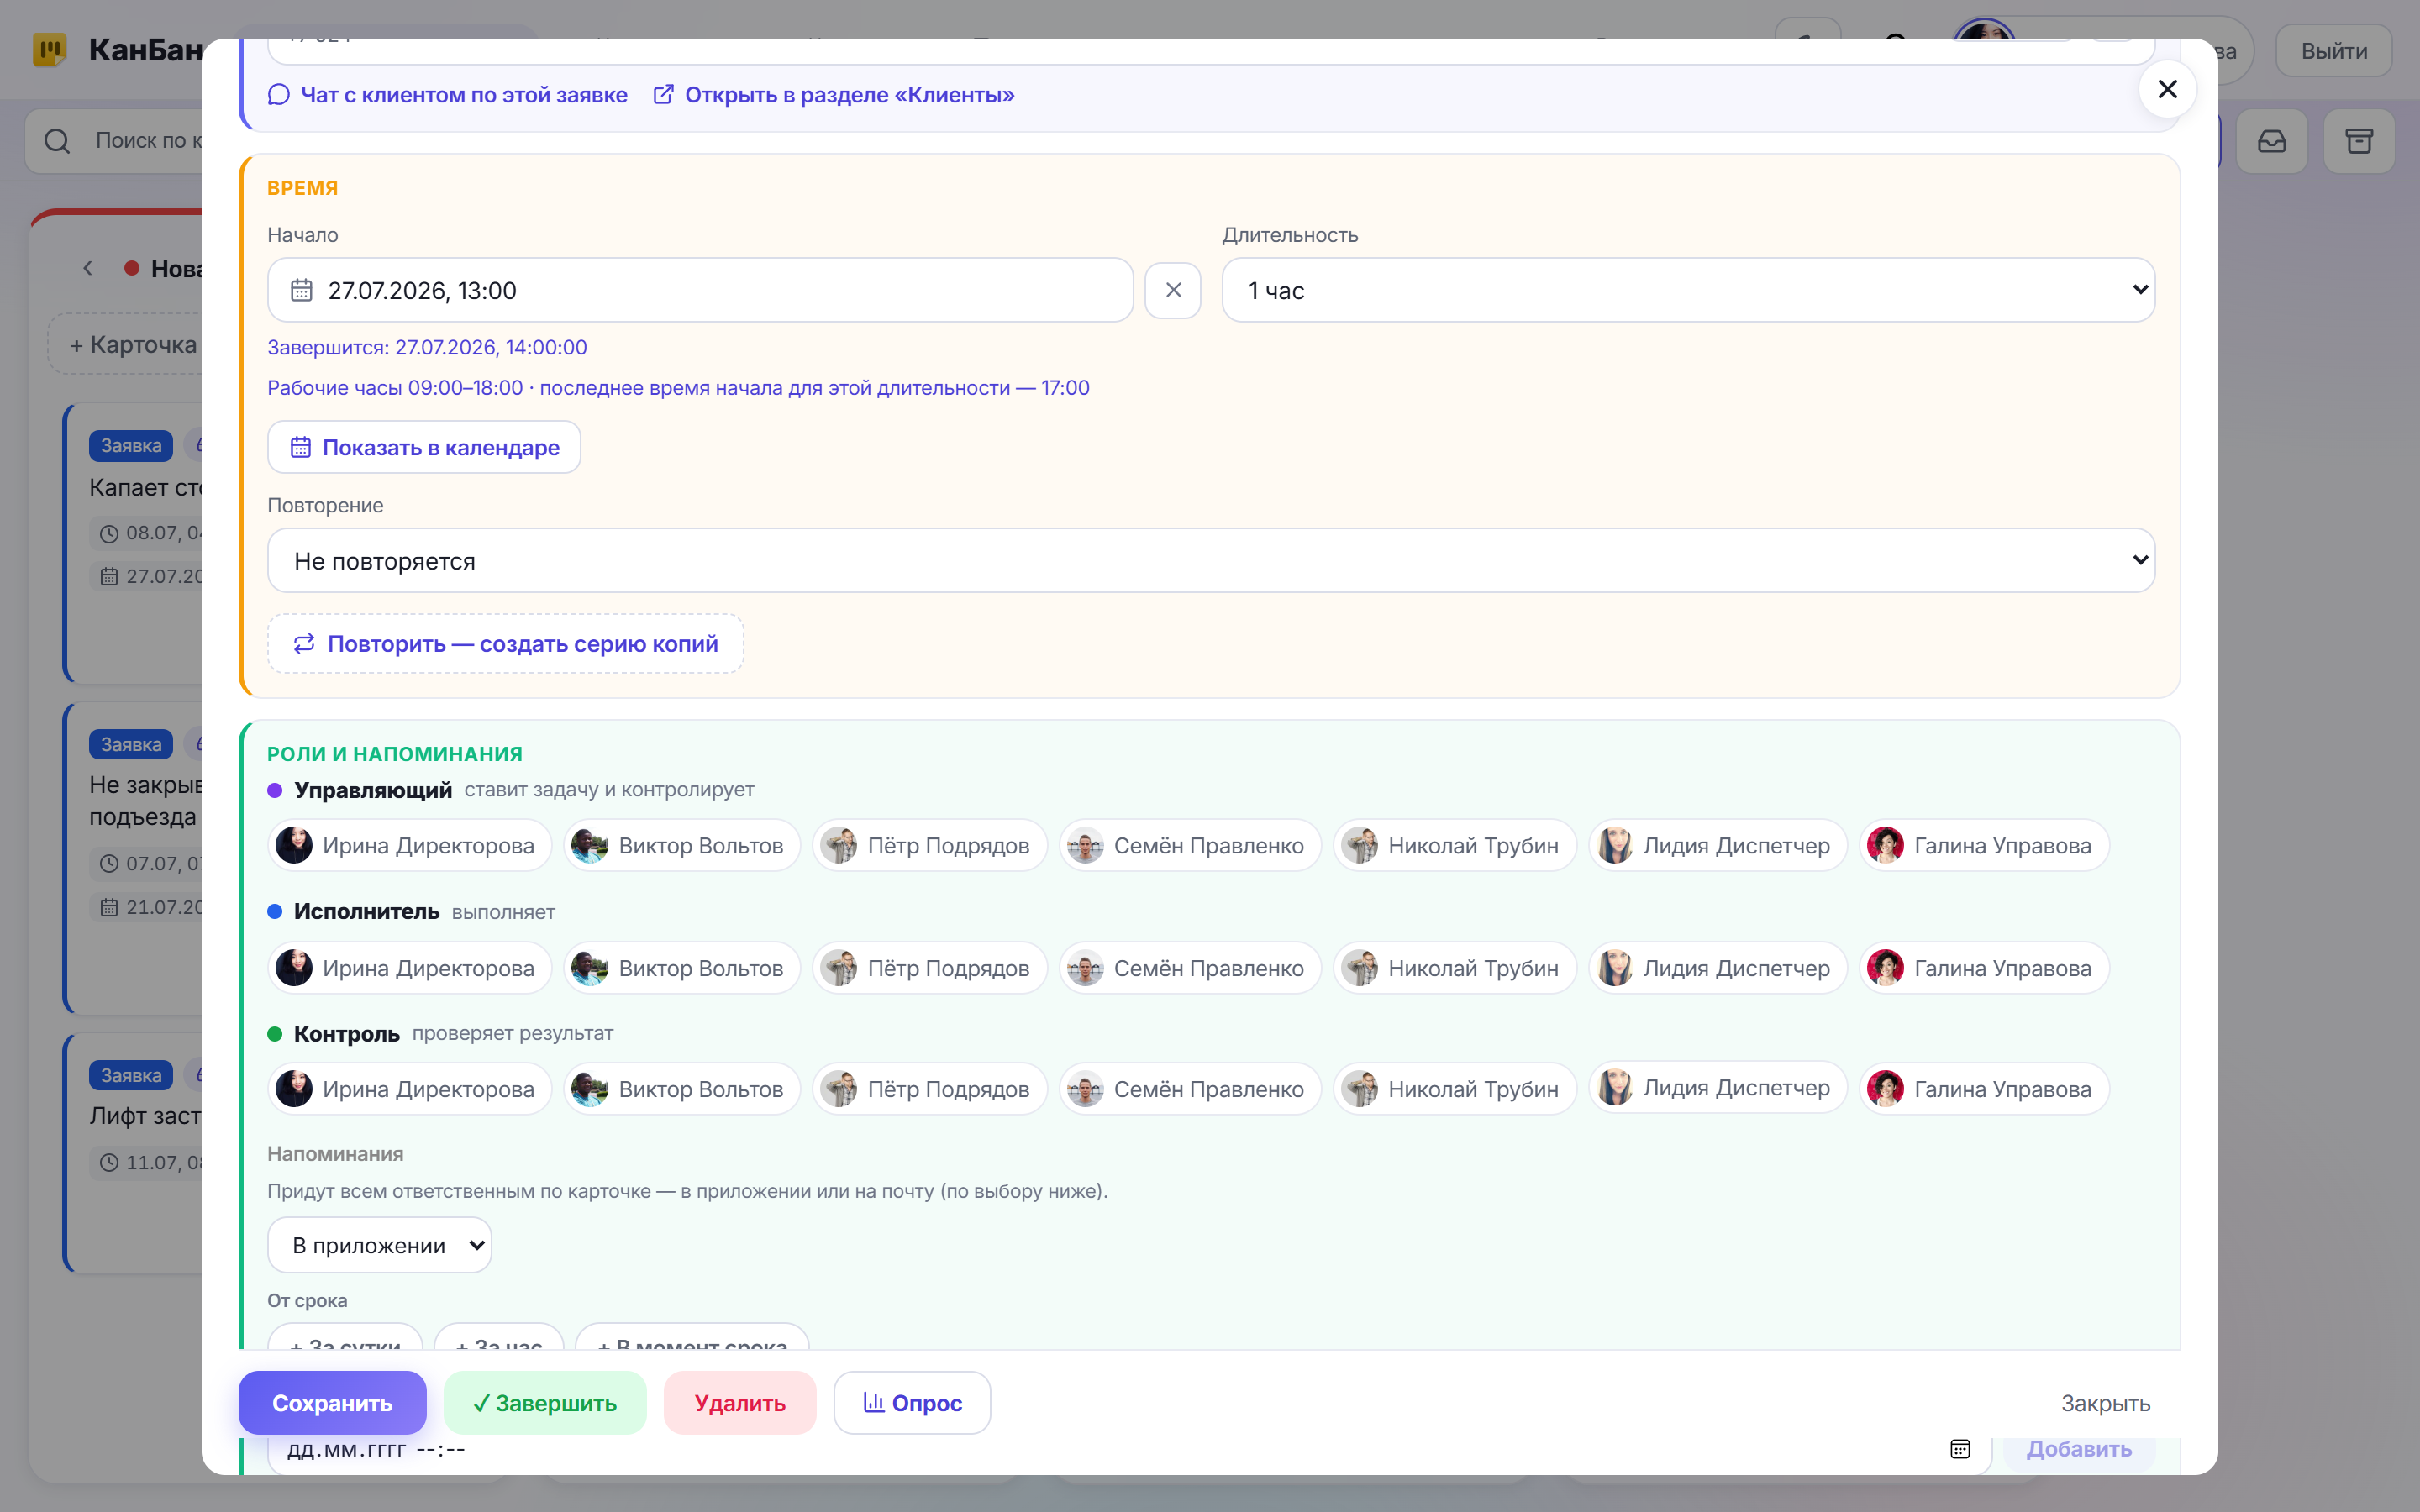Open inbox tray icon in top toolbar

(x=2272, y=141)
